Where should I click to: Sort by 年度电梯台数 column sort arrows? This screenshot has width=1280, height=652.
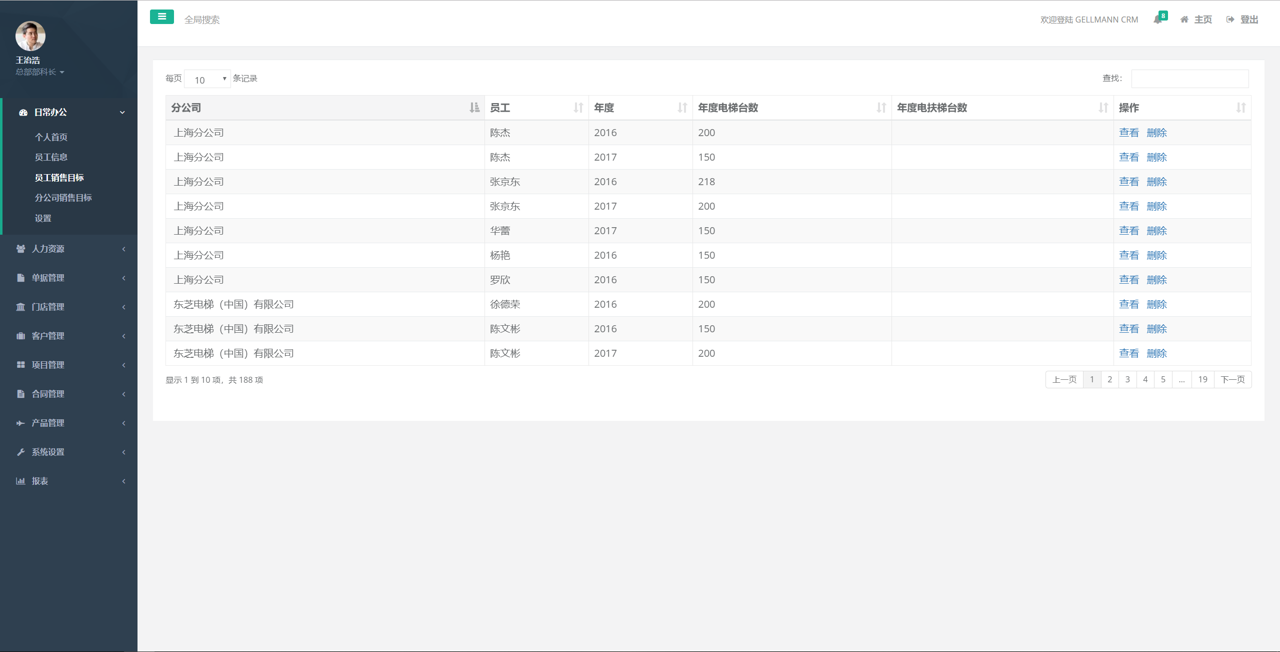click(x=881, y=108)
